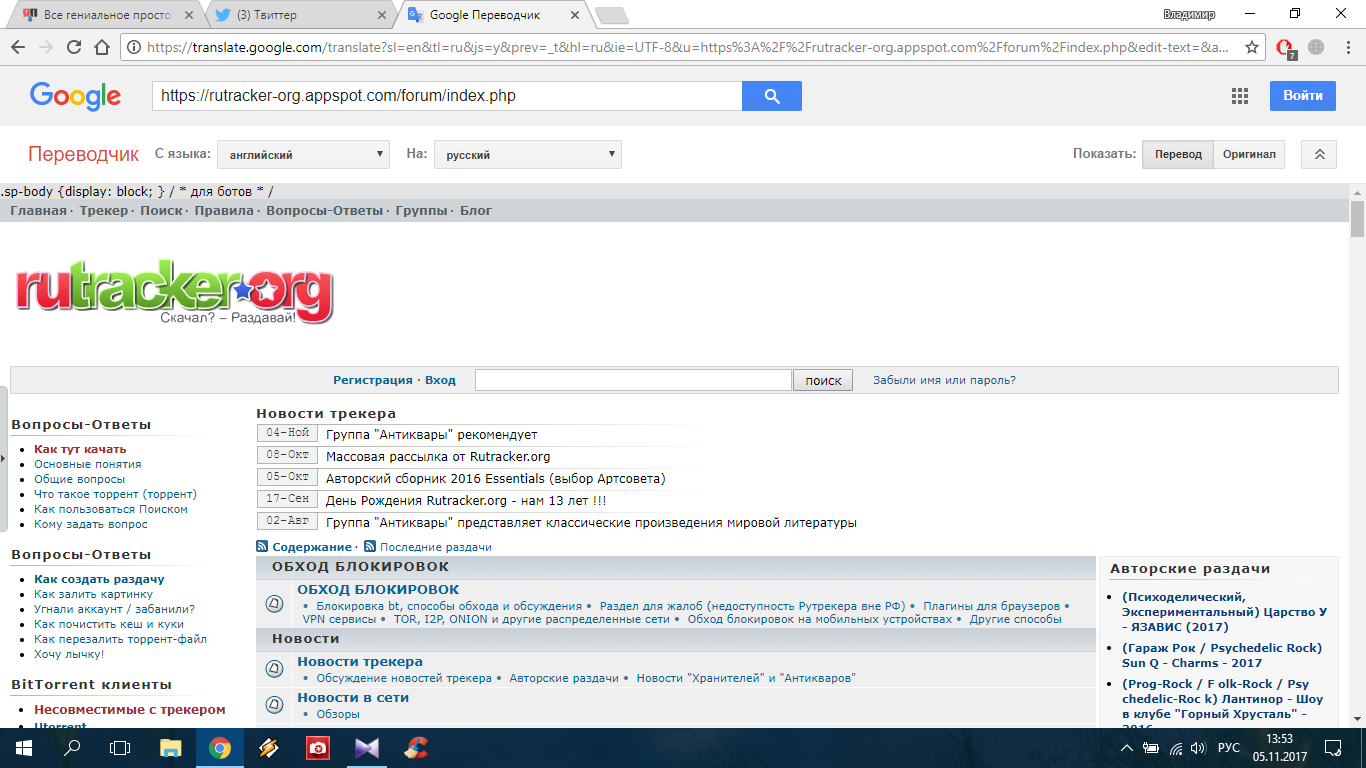
Task: Open the Вход link
Action: click(x=440, y=380)
